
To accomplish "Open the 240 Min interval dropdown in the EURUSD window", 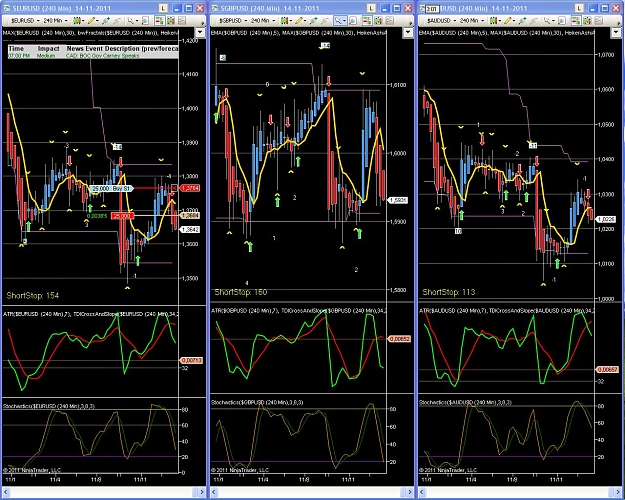I will 55,20.
